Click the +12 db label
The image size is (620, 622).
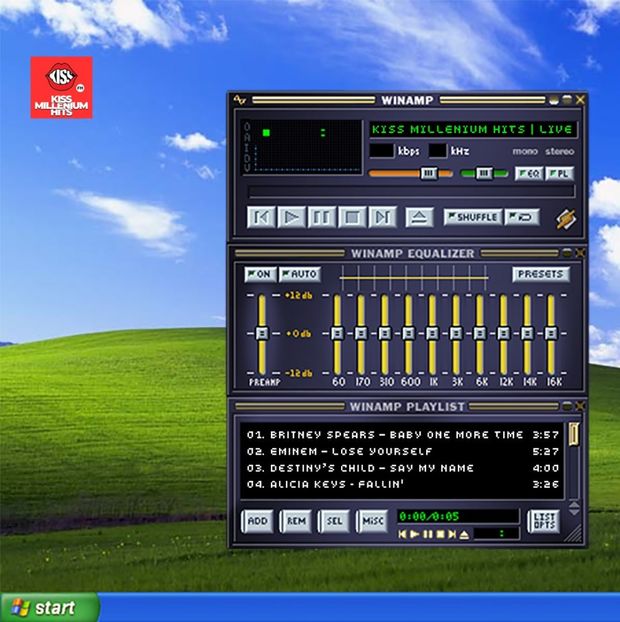point(298,296)
